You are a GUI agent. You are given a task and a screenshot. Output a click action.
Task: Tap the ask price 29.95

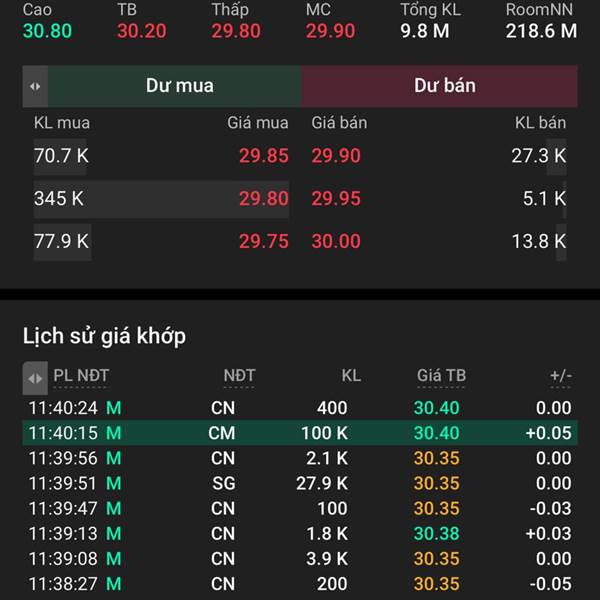click(335, 199)
